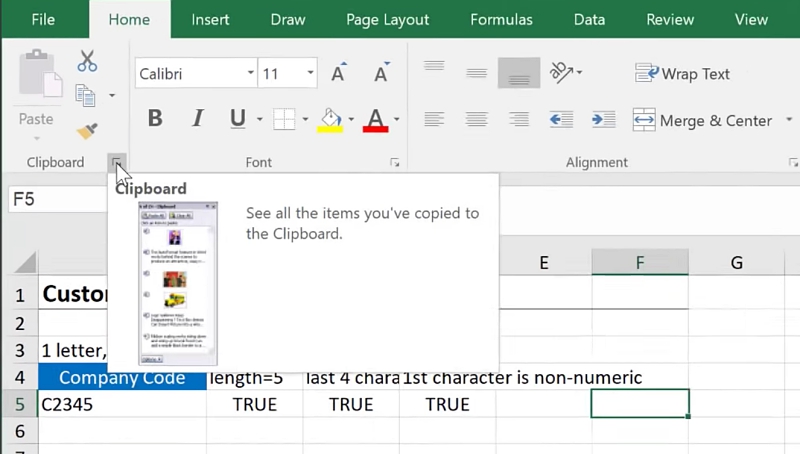Click the Top Align icon
The image size is (800, 454).
coord(434,68)
